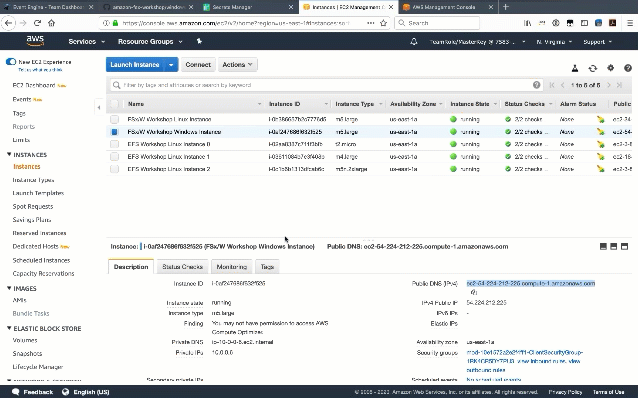This screenshot has height=398, width=638.
Task: Click the browser back arrow
Action: point(9,23)
